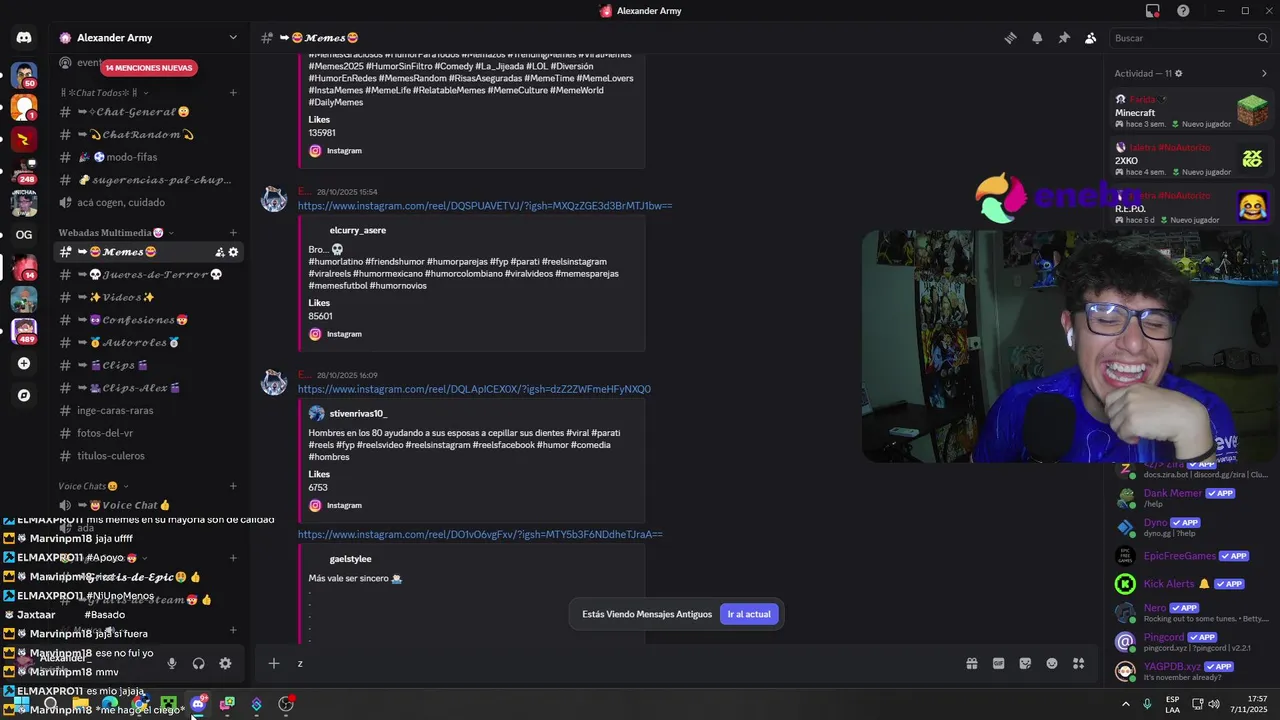This screenshot has width=1280, height=720.
Task: Open the Jueves-de-Terror channel
Action: 148,274
